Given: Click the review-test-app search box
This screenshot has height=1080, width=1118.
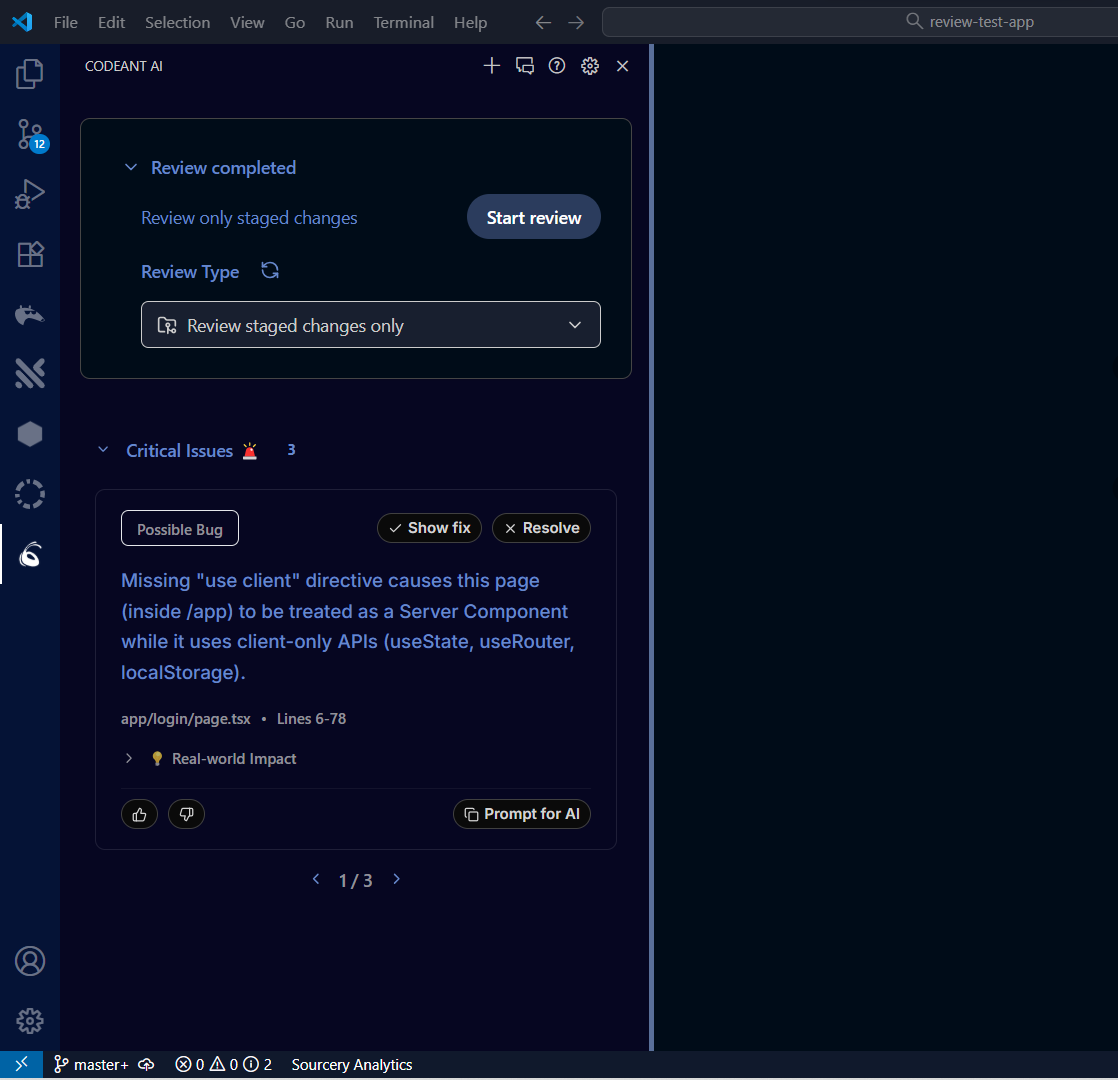Looking at the screenshot, I should 860,22.
